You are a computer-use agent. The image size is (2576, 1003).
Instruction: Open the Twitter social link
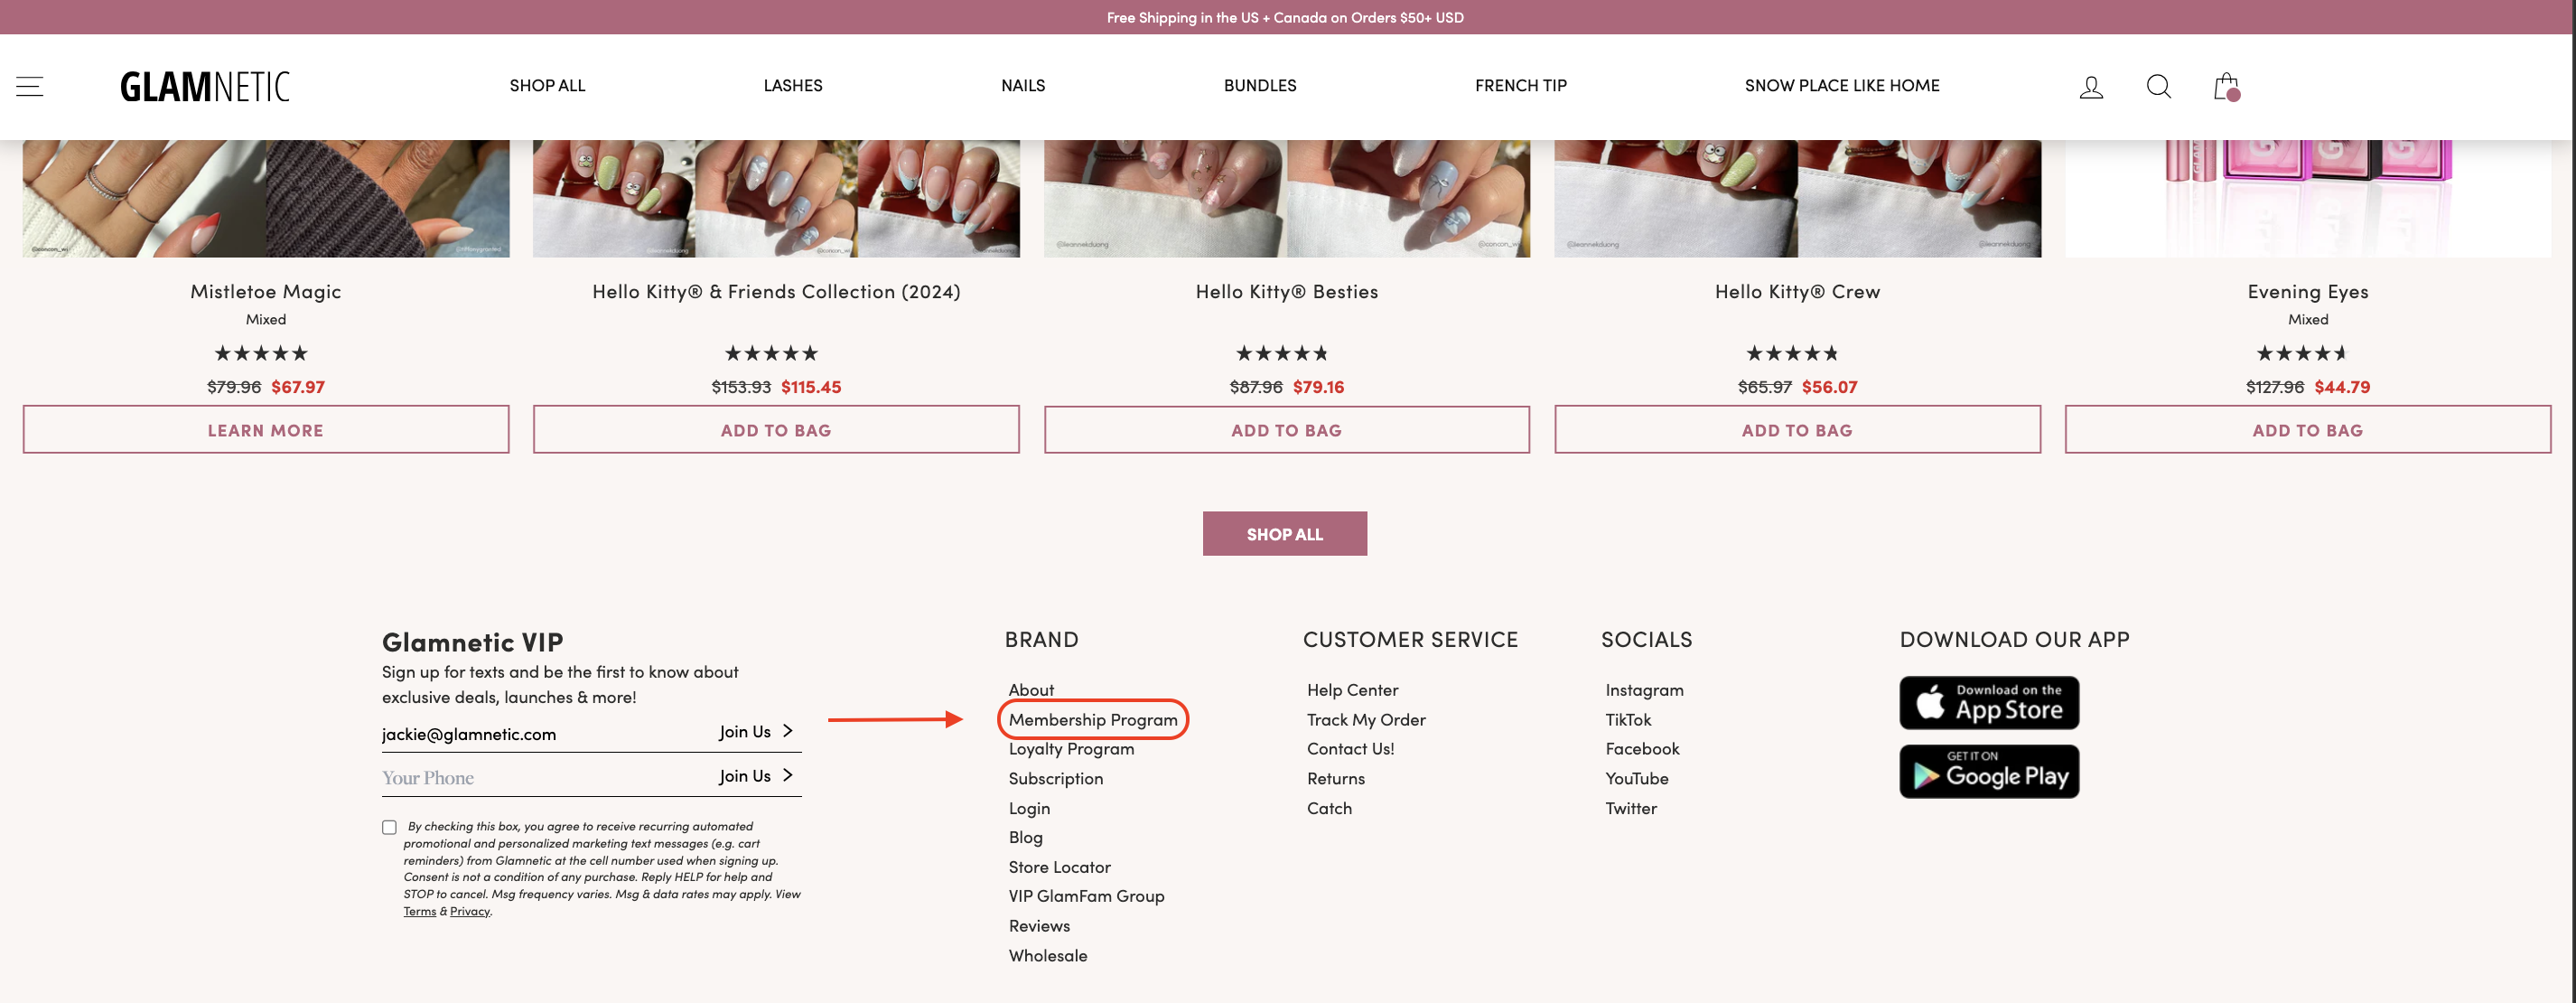pos(1630,809)
